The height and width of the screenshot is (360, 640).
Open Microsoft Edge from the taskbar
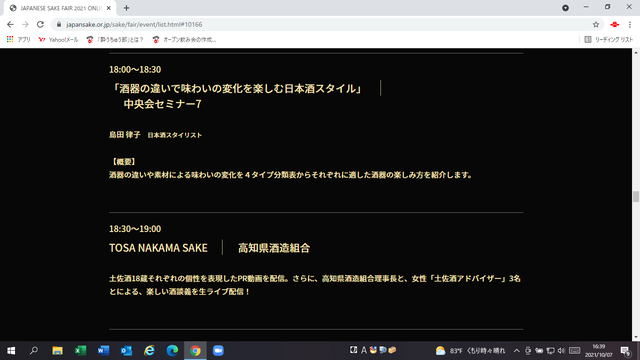172,351
